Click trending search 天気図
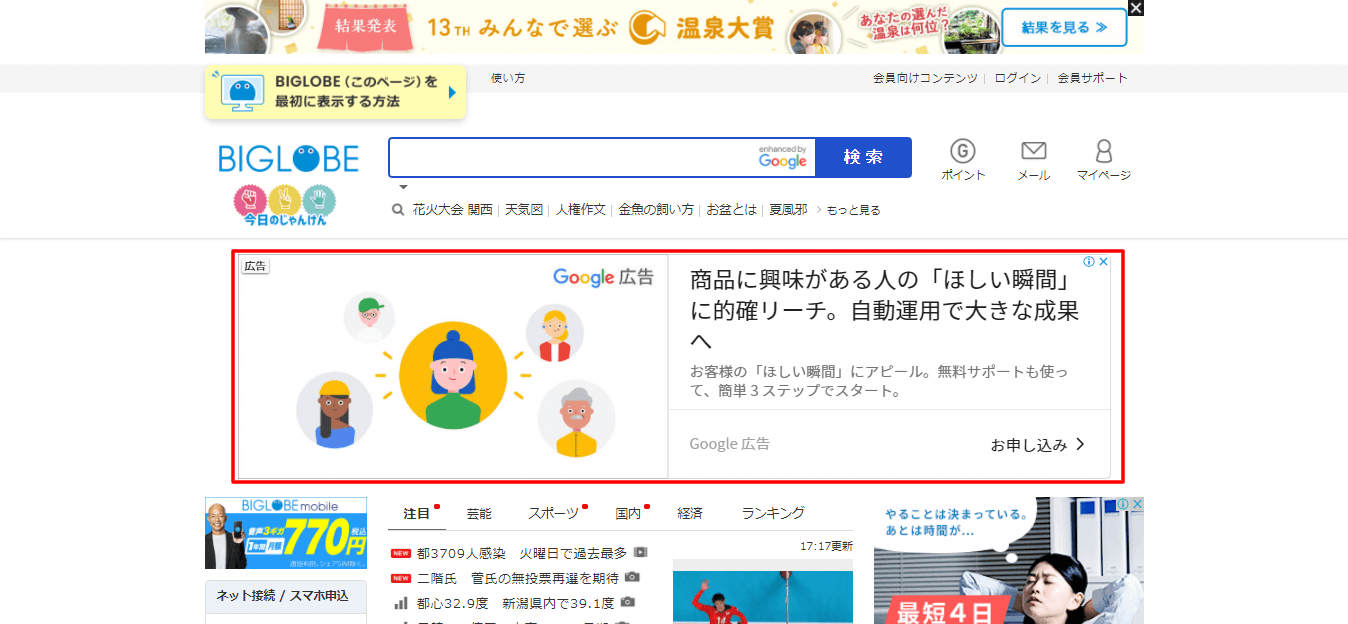Viewport: 1348px width, 624px height. tap(524, 210)
